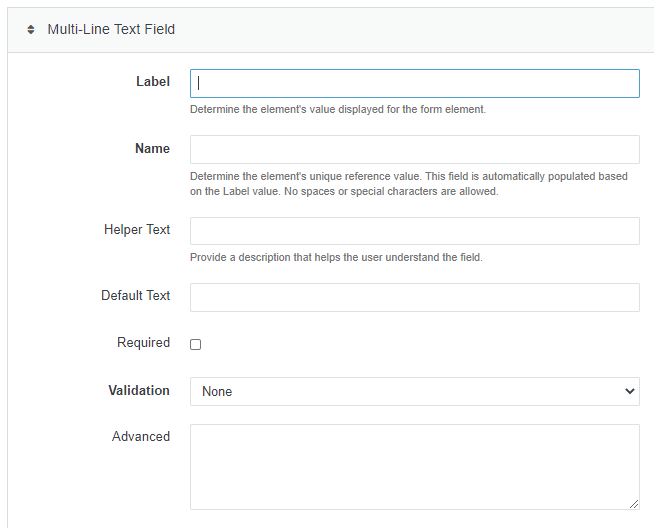
Task: Click the "Default Text" field caption
Action: click(136, 295)
